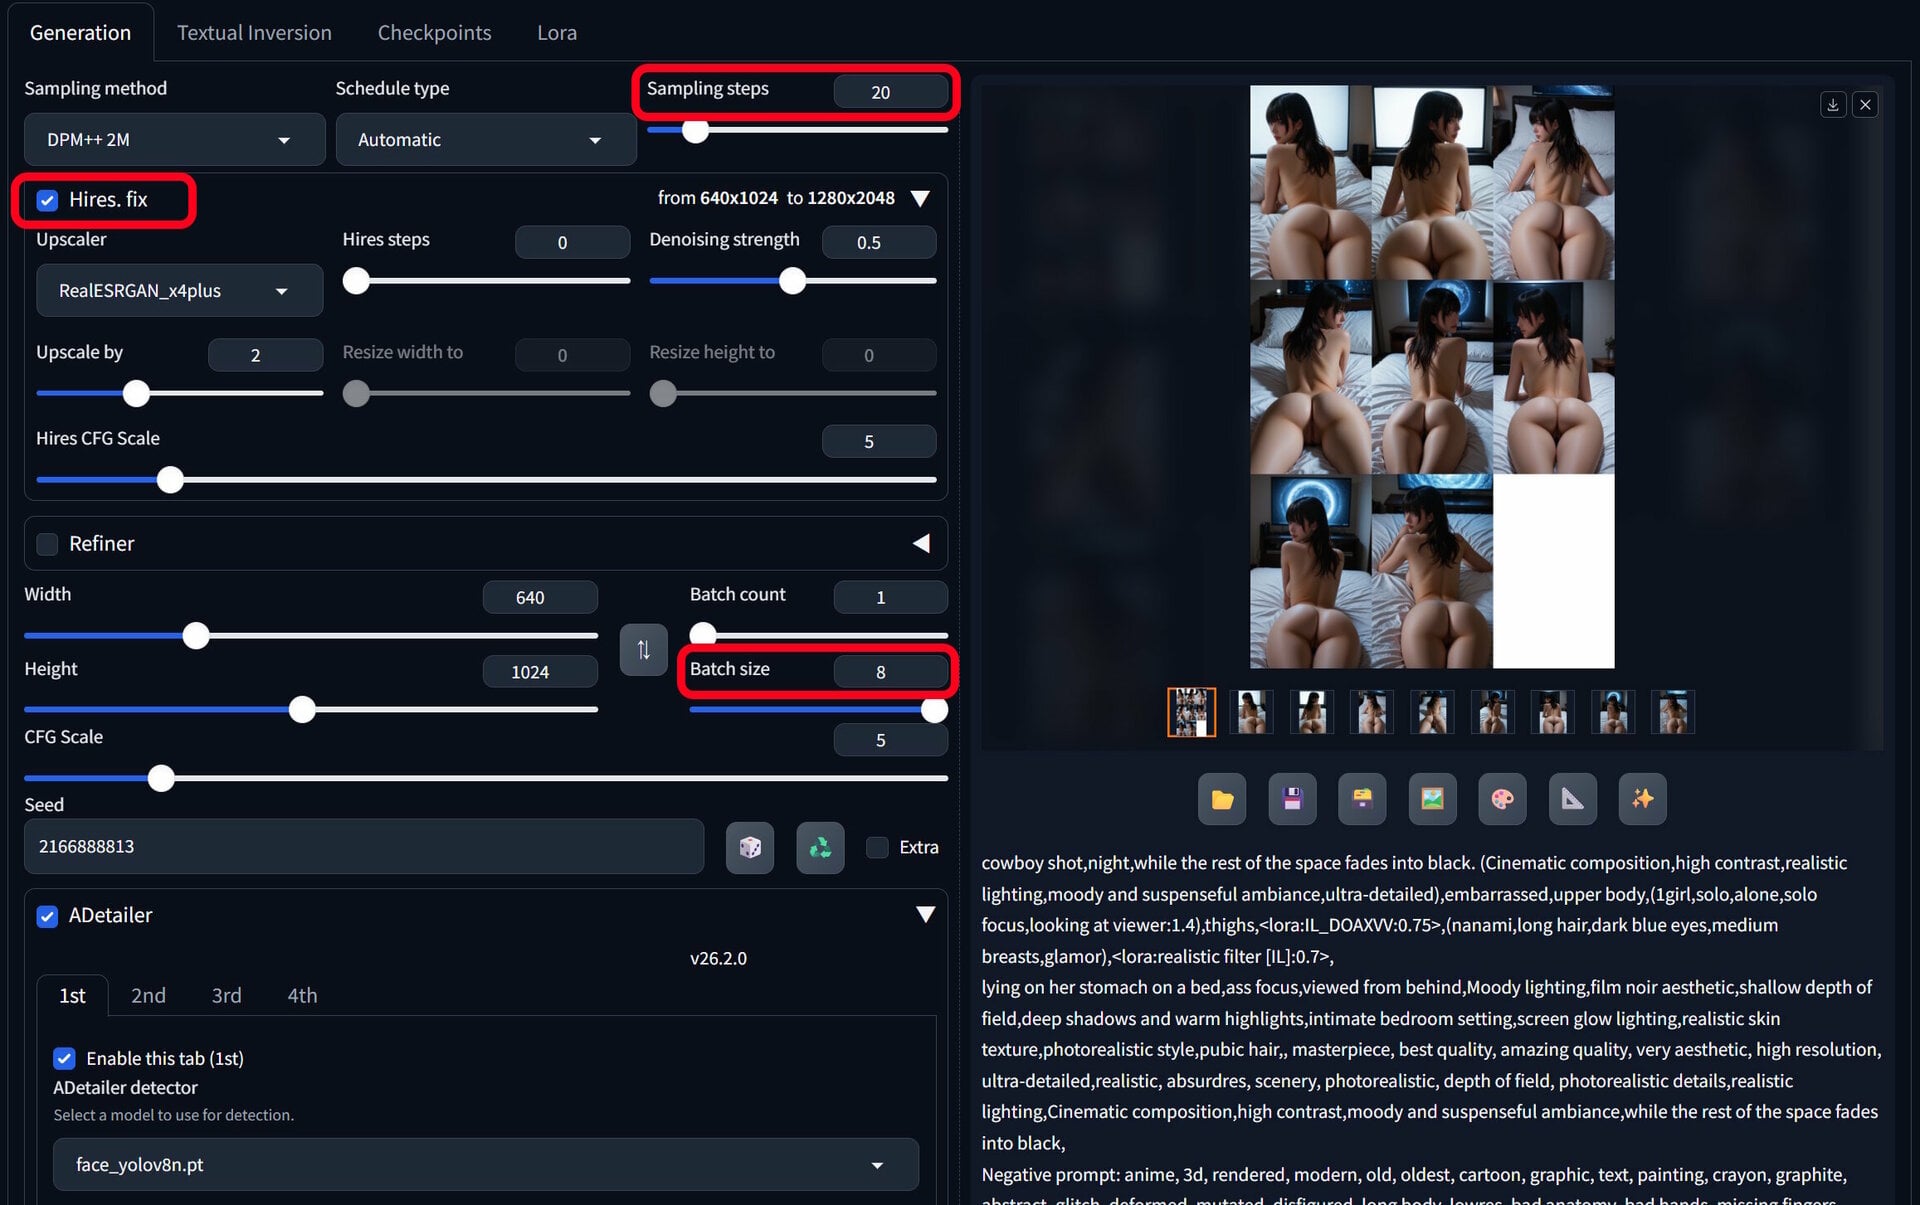Toggle Enable this tab (1st) checkbox

click(x=64, y=1058)
